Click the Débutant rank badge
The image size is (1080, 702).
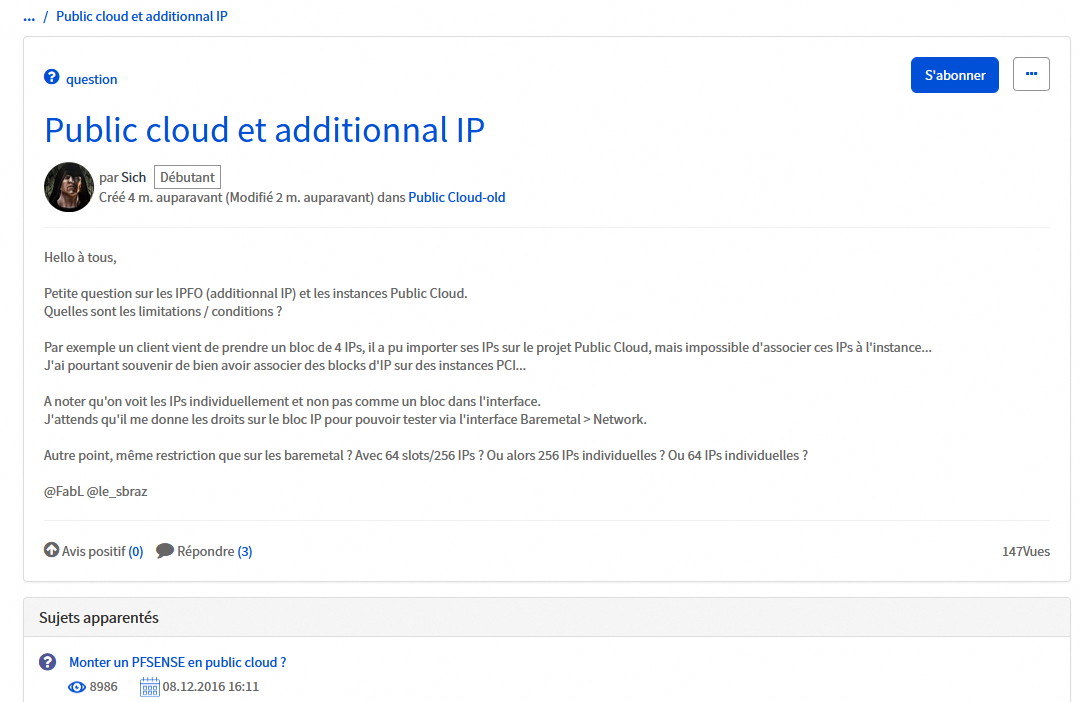187,177
